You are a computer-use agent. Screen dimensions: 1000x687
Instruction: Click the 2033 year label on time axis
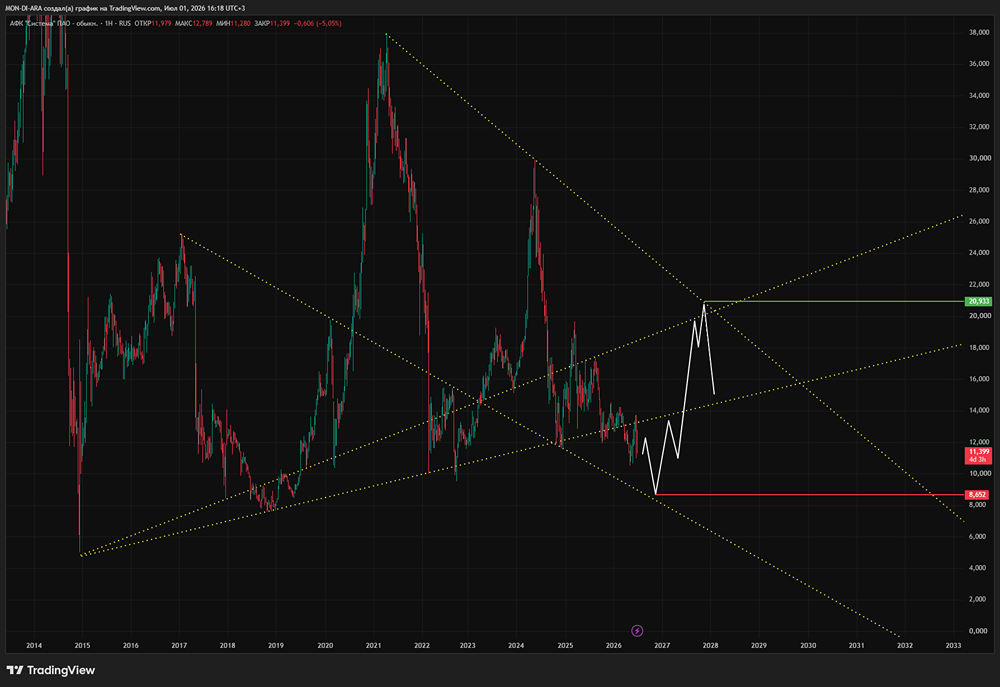(953, 646)
